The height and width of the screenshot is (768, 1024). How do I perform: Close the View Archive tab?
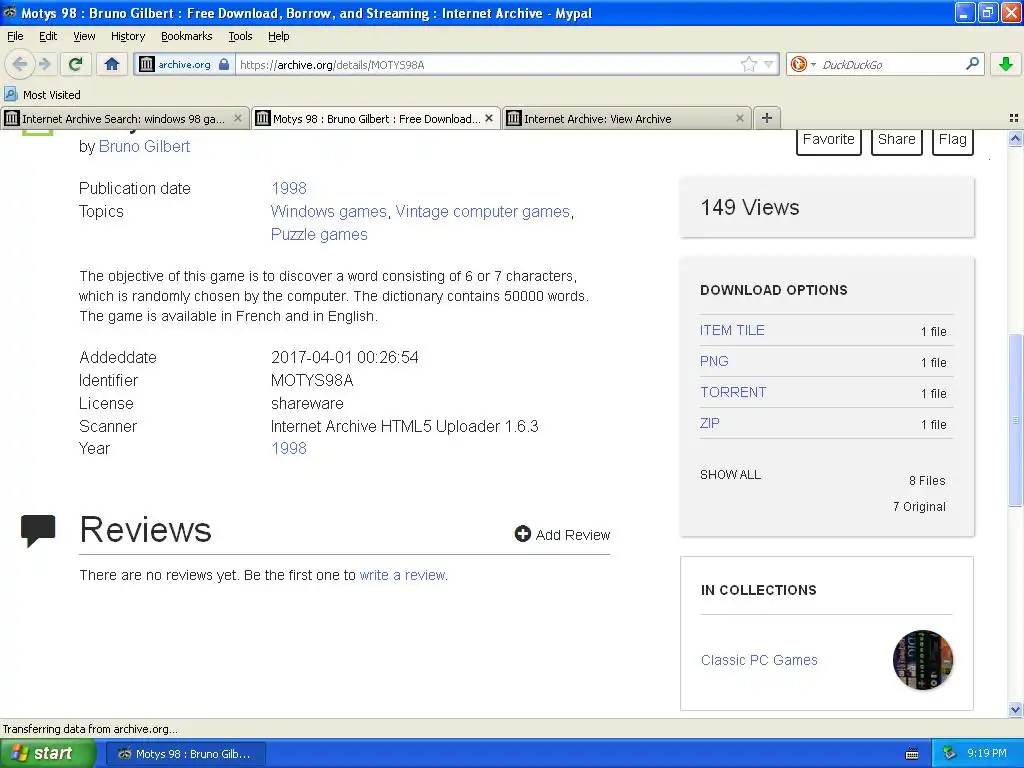pos(740,118)
